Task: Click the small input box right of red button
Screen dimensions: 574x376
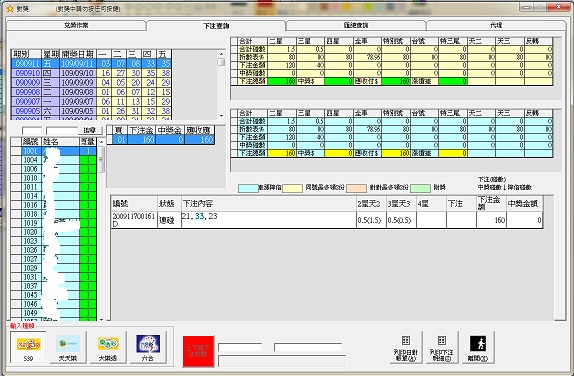Action: coord(240,347)
